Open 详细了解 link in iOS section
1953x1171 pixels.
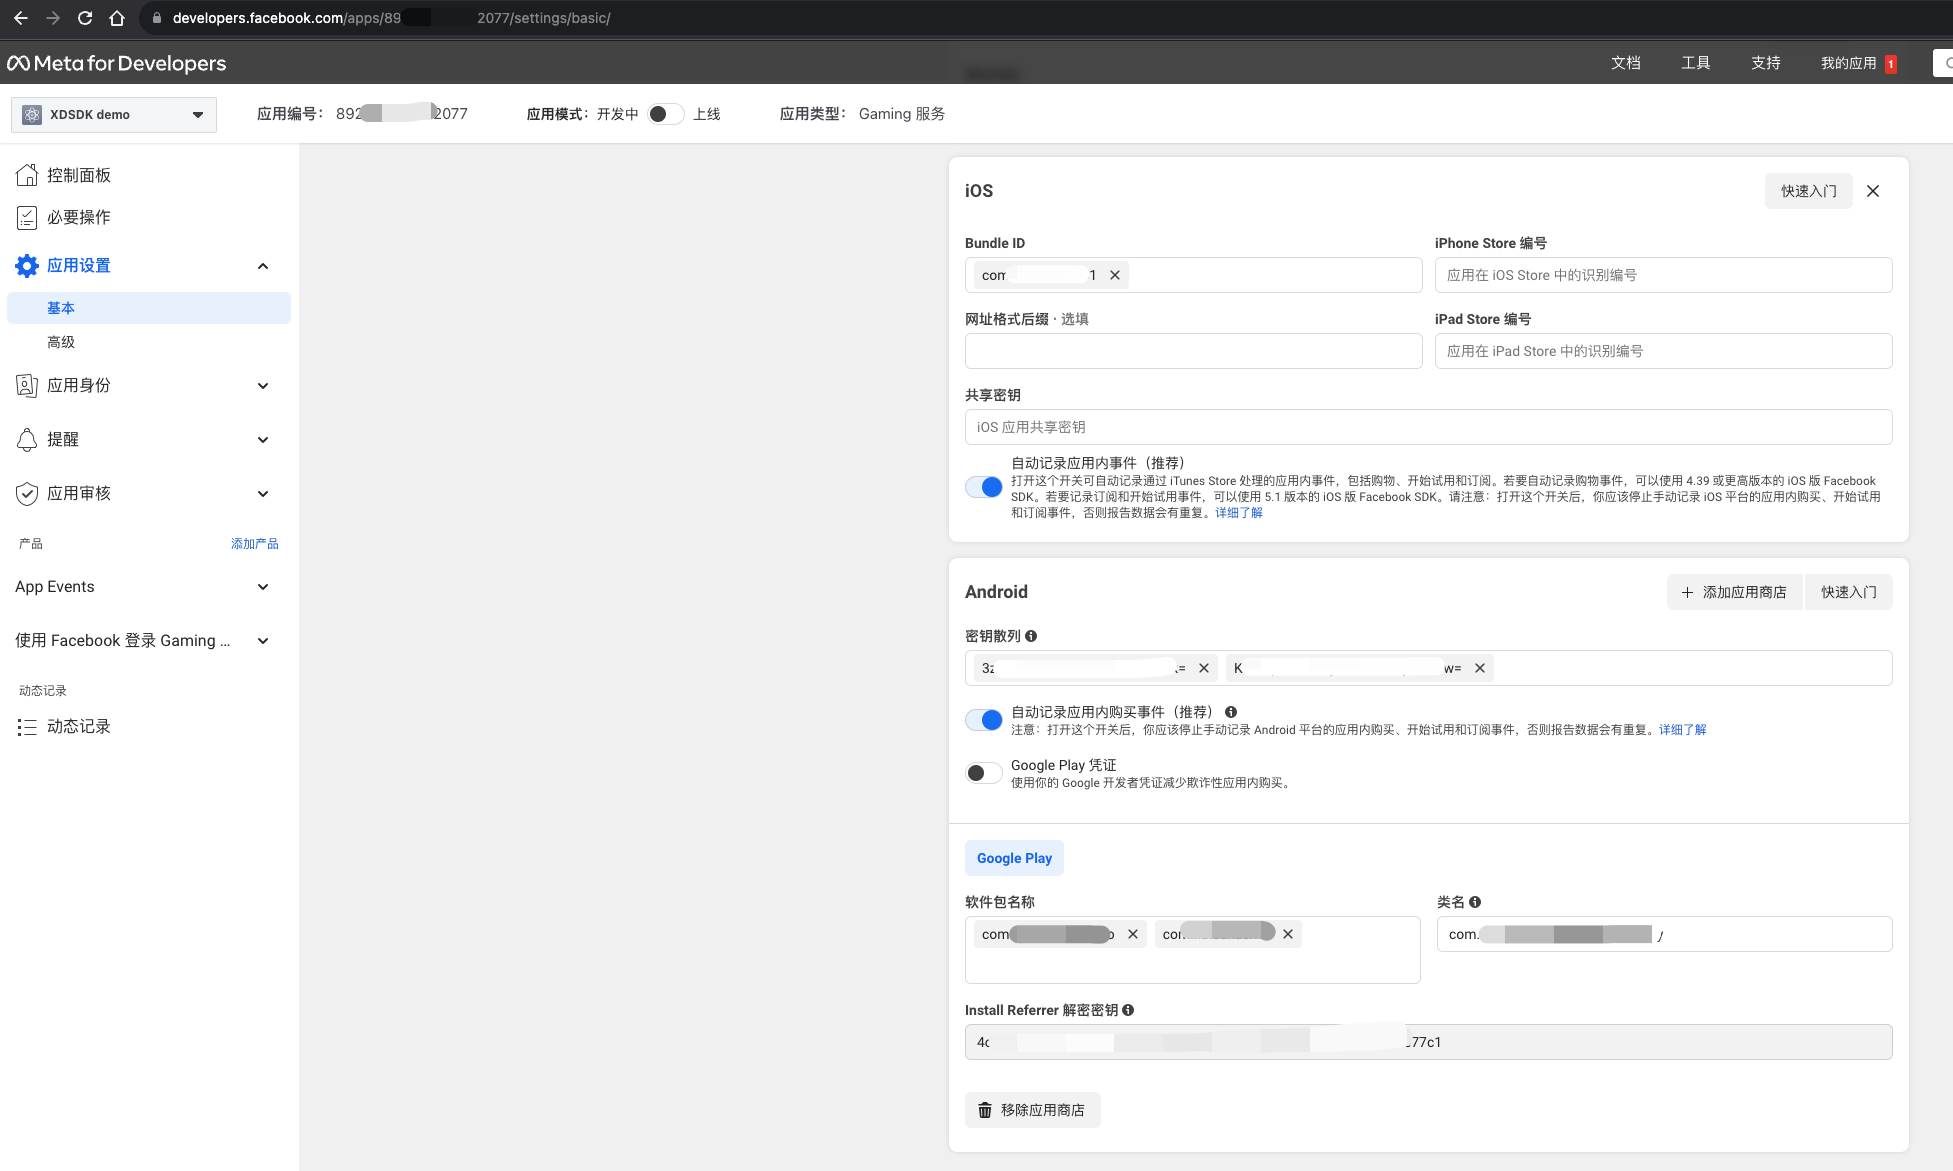[x=1239, y=513]
